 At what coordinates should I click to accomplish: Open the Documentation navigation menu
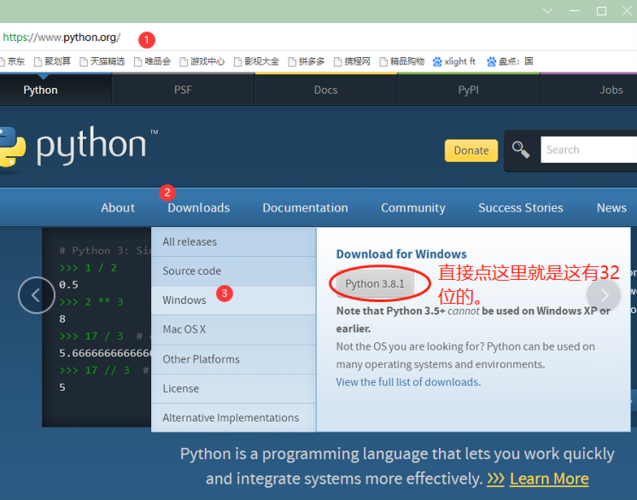(x=305, y=208)
